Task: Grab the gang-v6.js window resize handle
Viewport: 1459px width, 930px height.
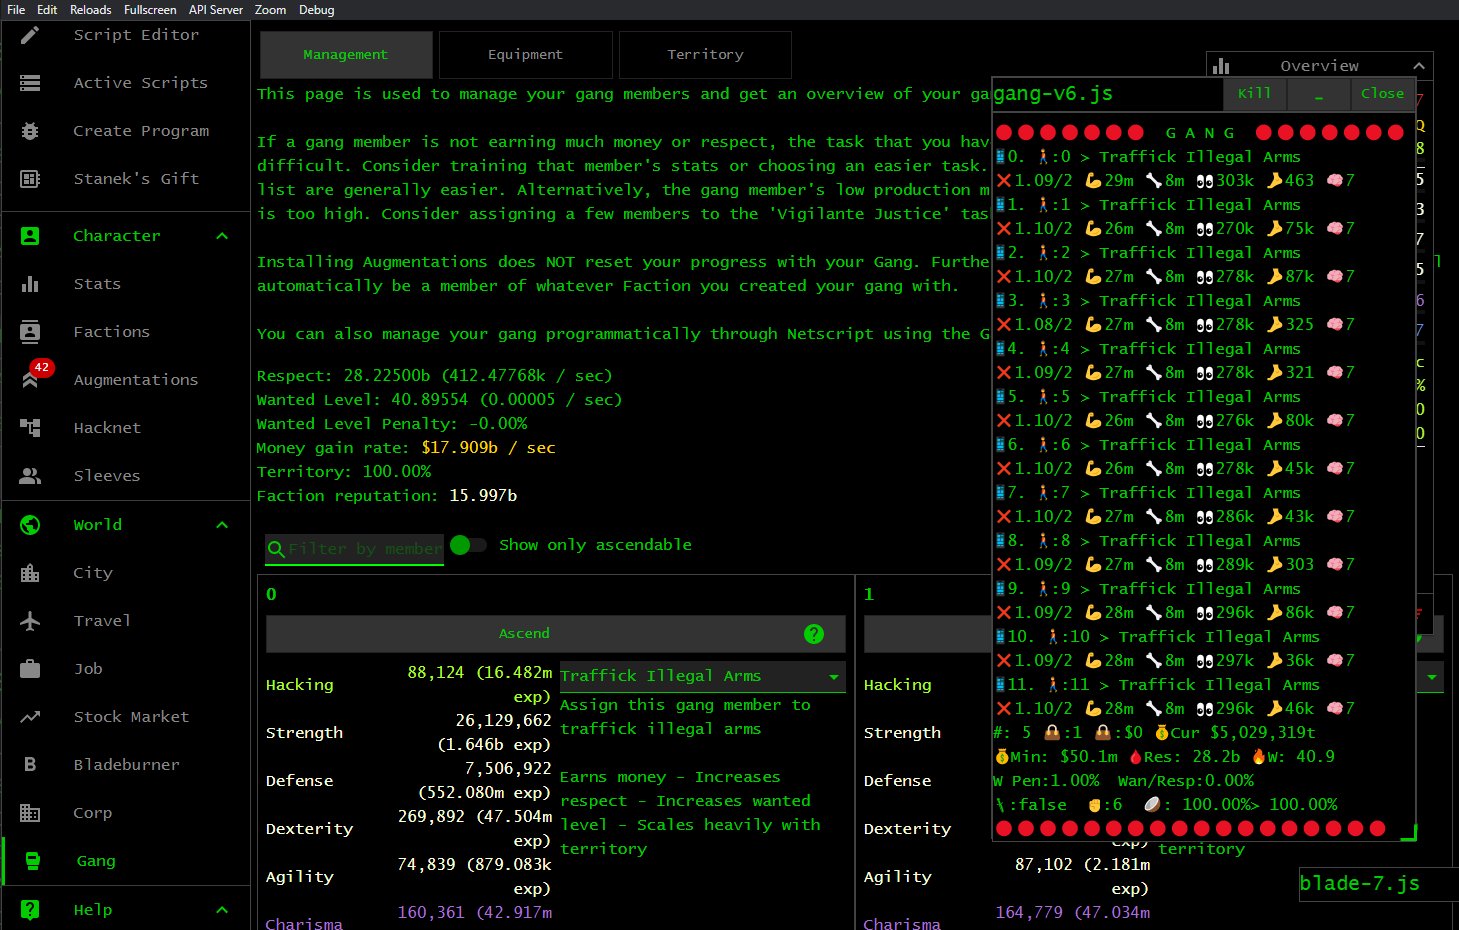Action: click(1408, 832)
